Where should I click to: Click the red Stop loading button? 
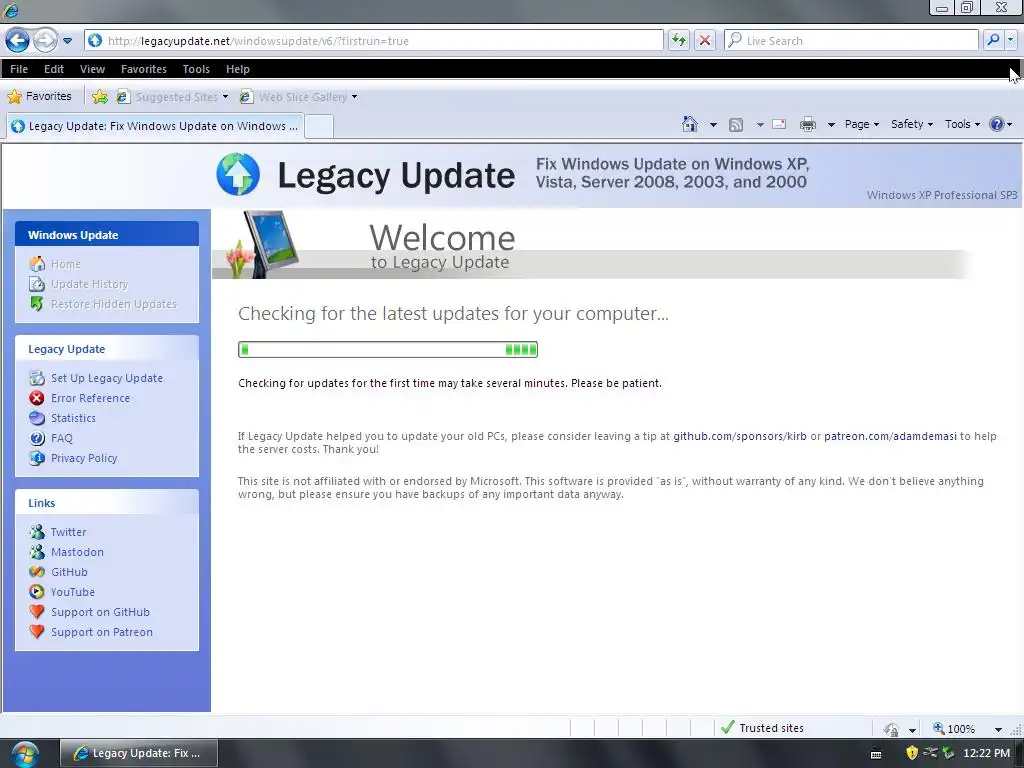[705, 40]
